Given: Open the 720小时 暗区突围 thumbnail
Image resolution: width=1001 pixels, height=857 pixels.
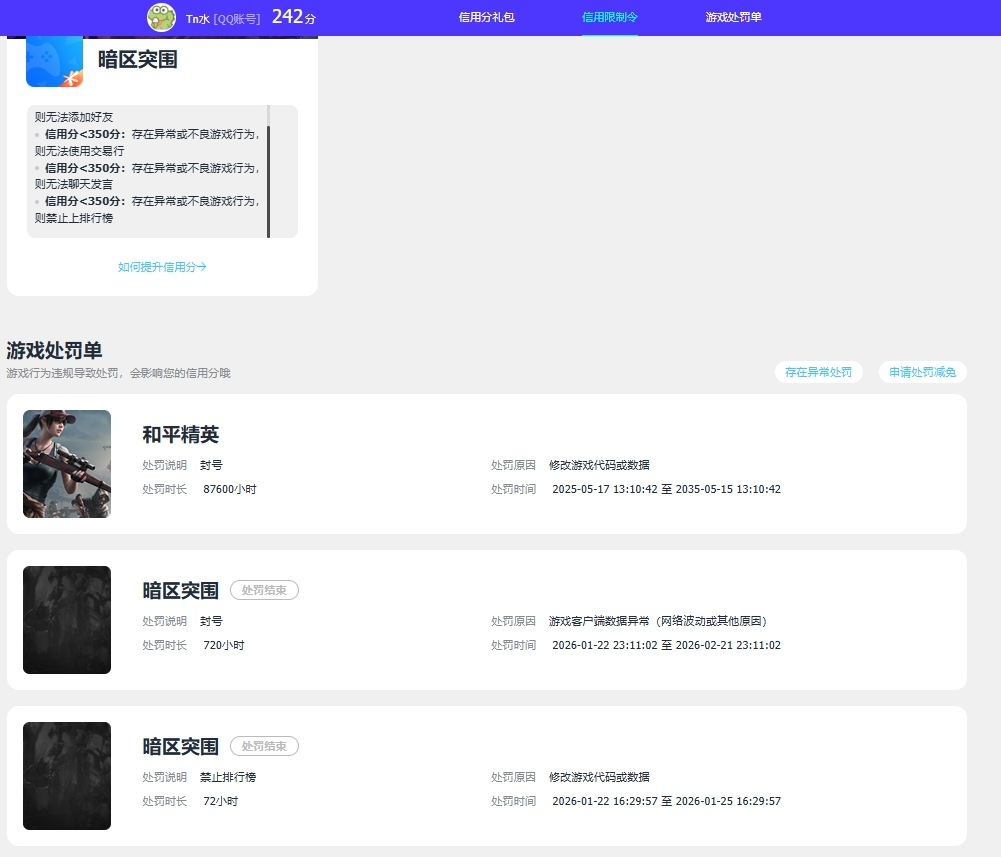Looking at the screenshot, I should [x=67, y=619].
